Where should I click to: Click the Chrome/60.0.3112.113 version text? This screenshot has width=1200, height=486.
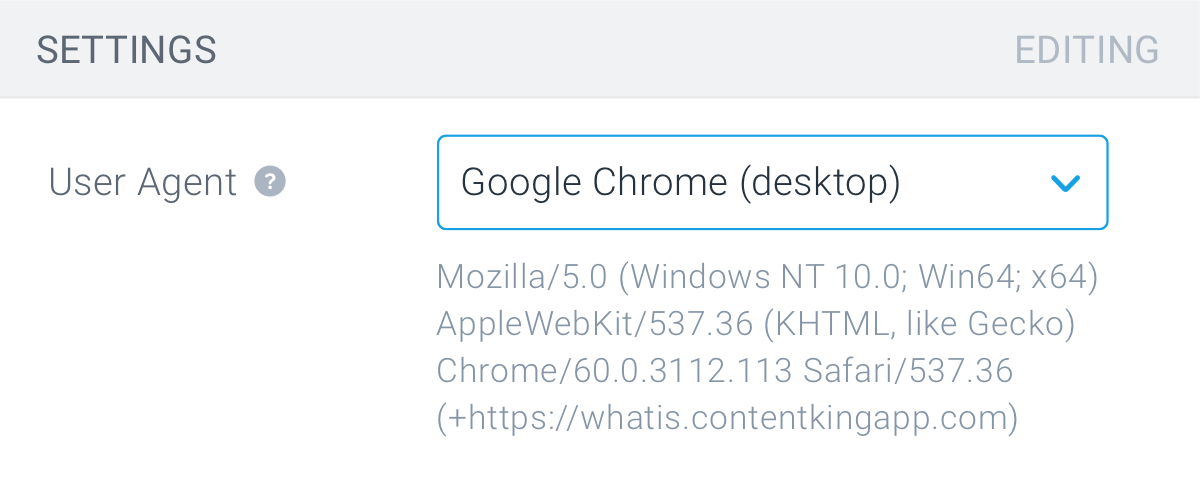point(615,371)
